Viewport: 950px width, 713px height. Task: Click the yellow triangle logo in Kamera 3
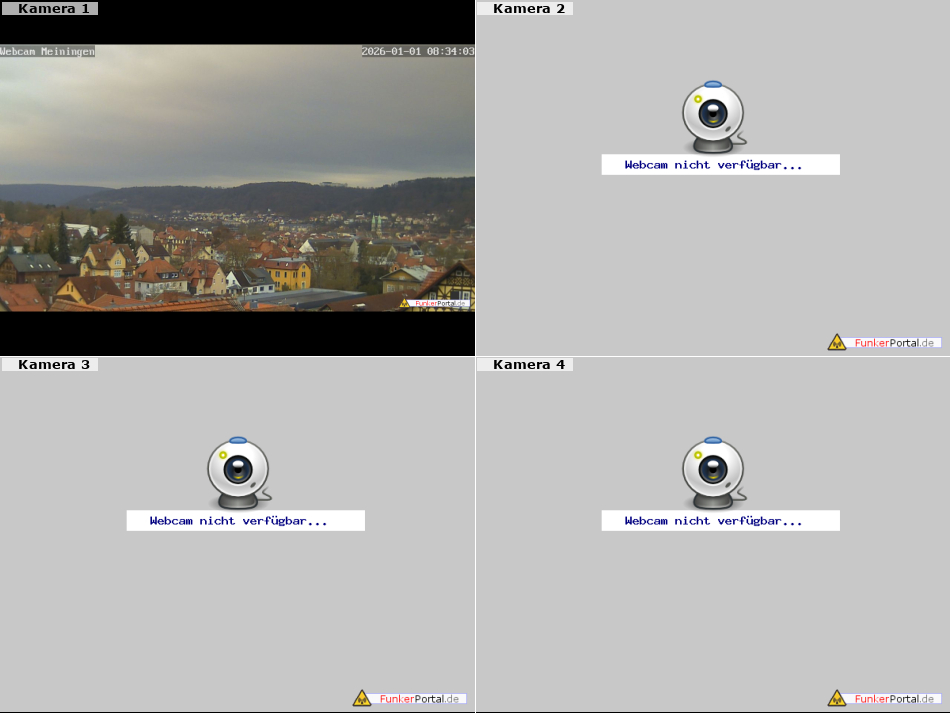362,698
